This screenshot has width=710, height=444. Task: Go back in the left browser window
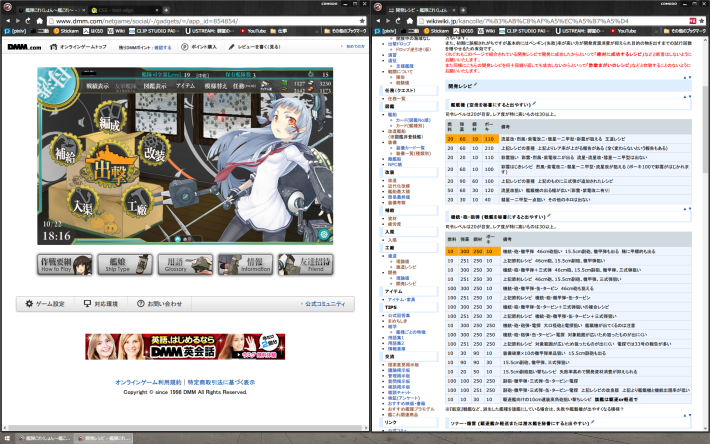point(8,21)
